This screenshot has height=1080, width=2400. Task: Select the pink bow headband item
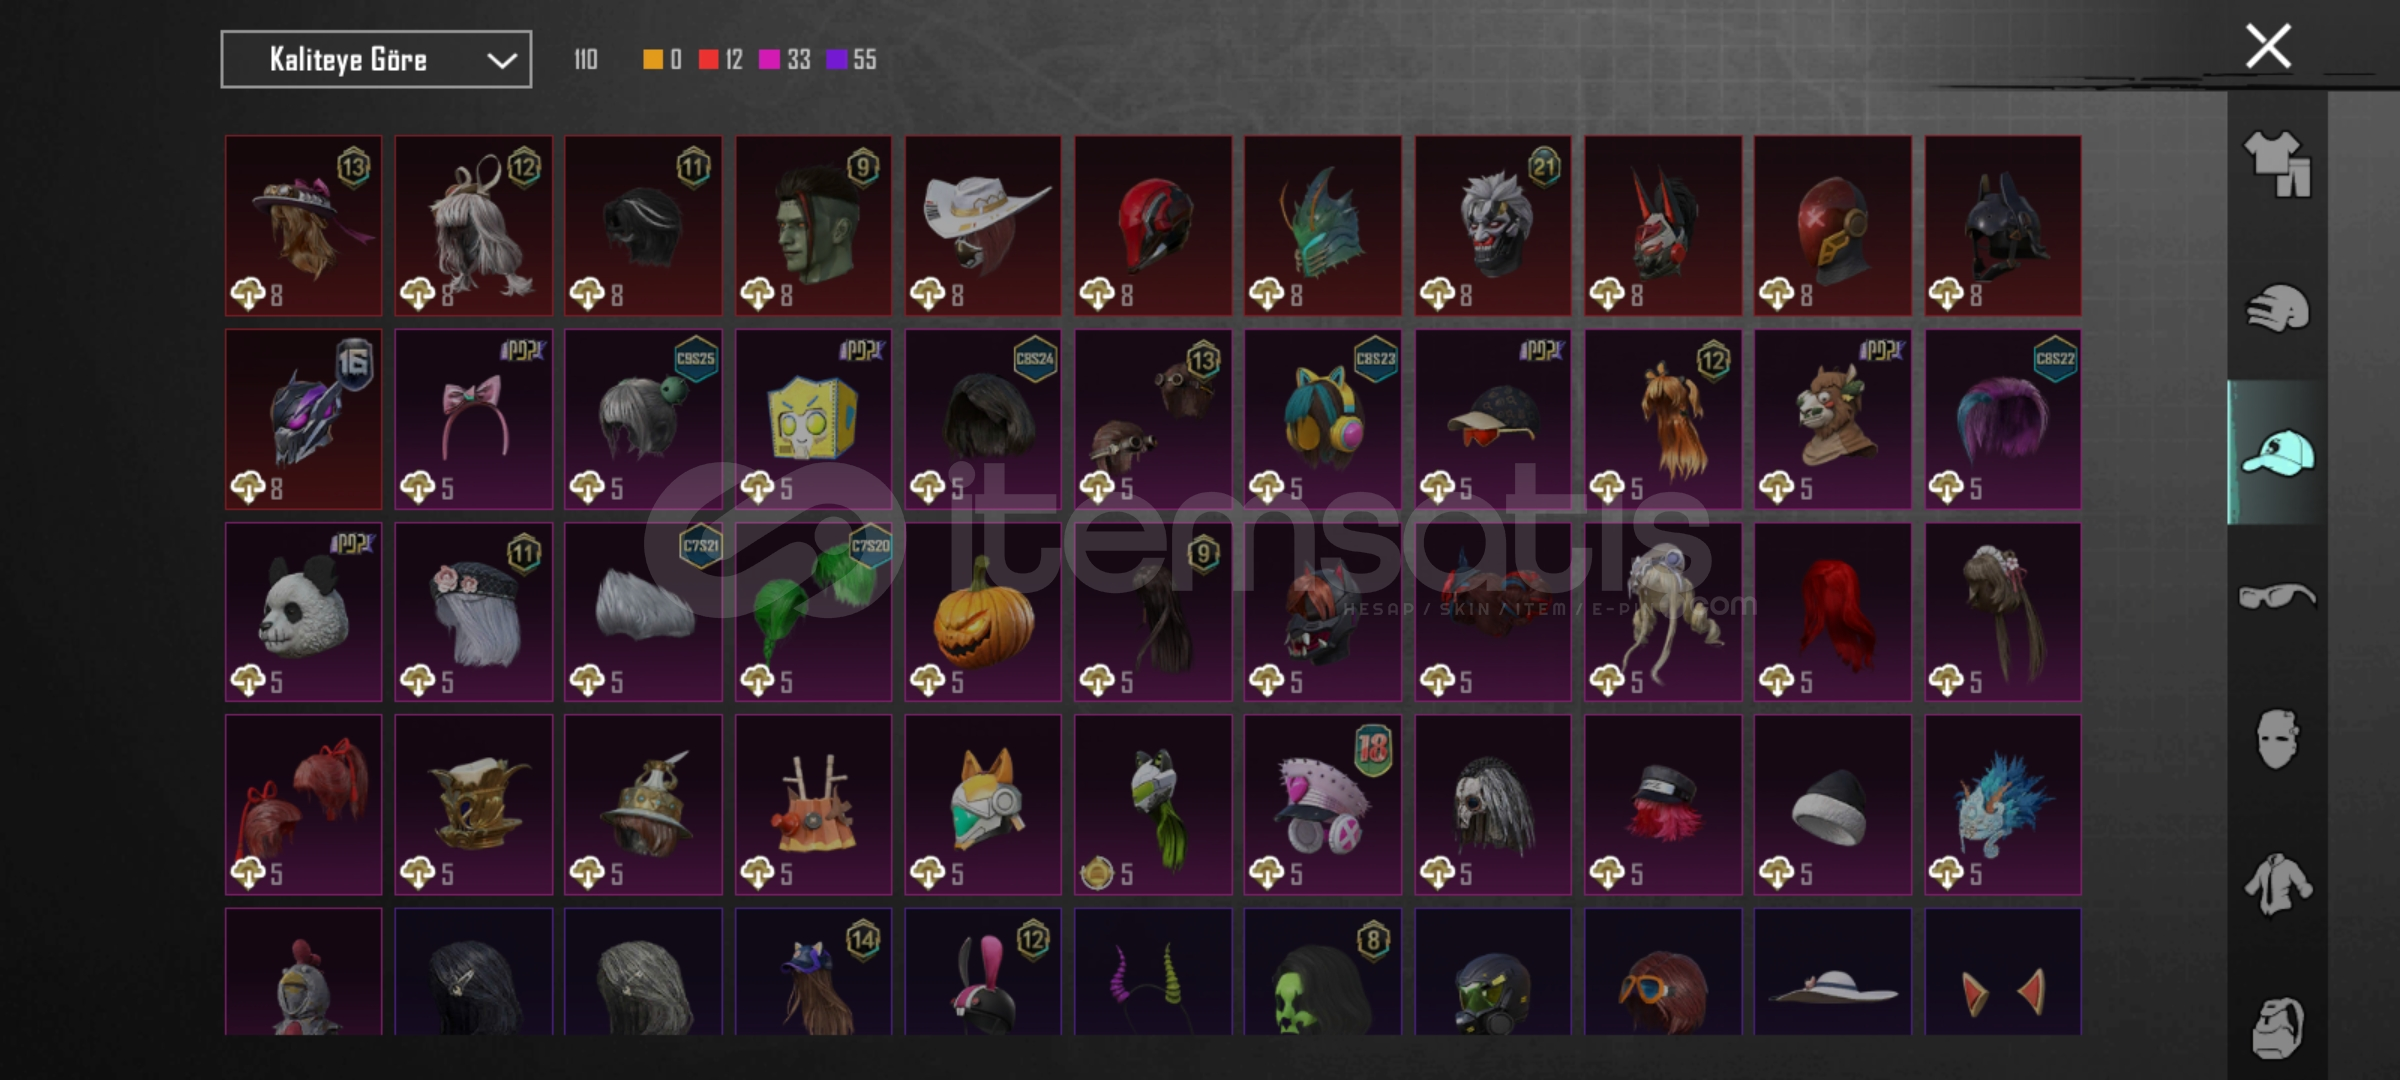pos(473,419)
